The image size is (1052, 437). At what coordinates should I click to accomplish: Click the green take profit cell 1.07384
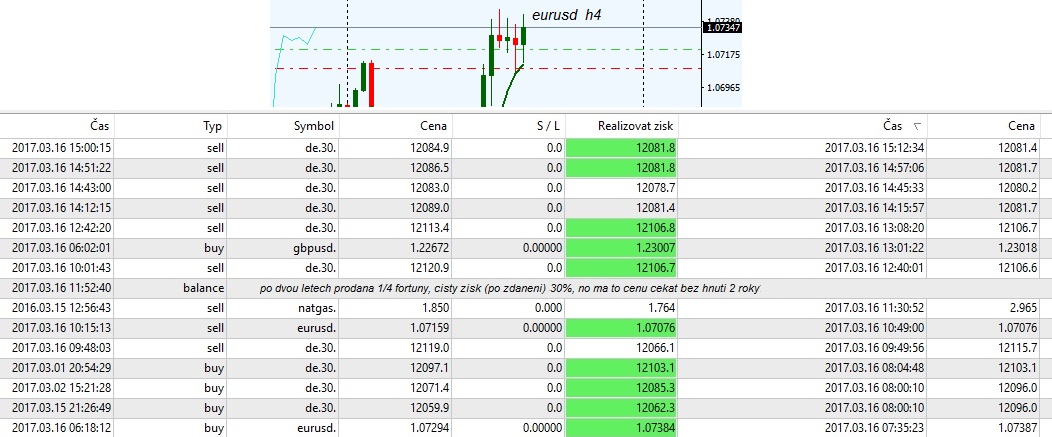621,428
